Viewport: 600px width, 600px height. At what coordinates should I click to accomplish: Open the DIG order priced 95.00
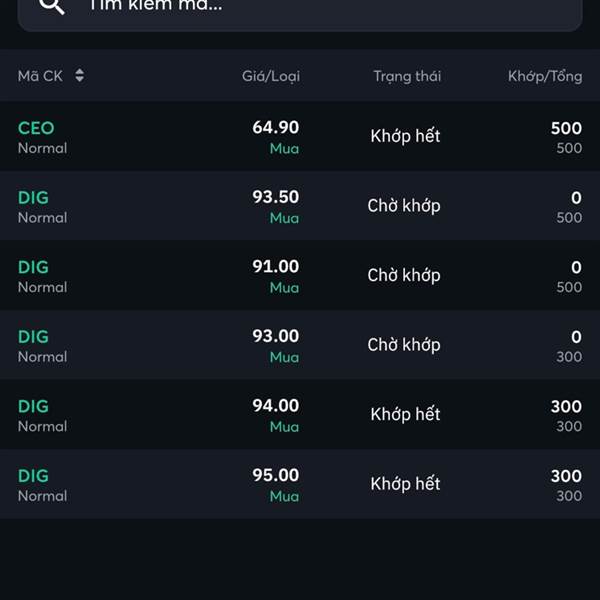300,484
